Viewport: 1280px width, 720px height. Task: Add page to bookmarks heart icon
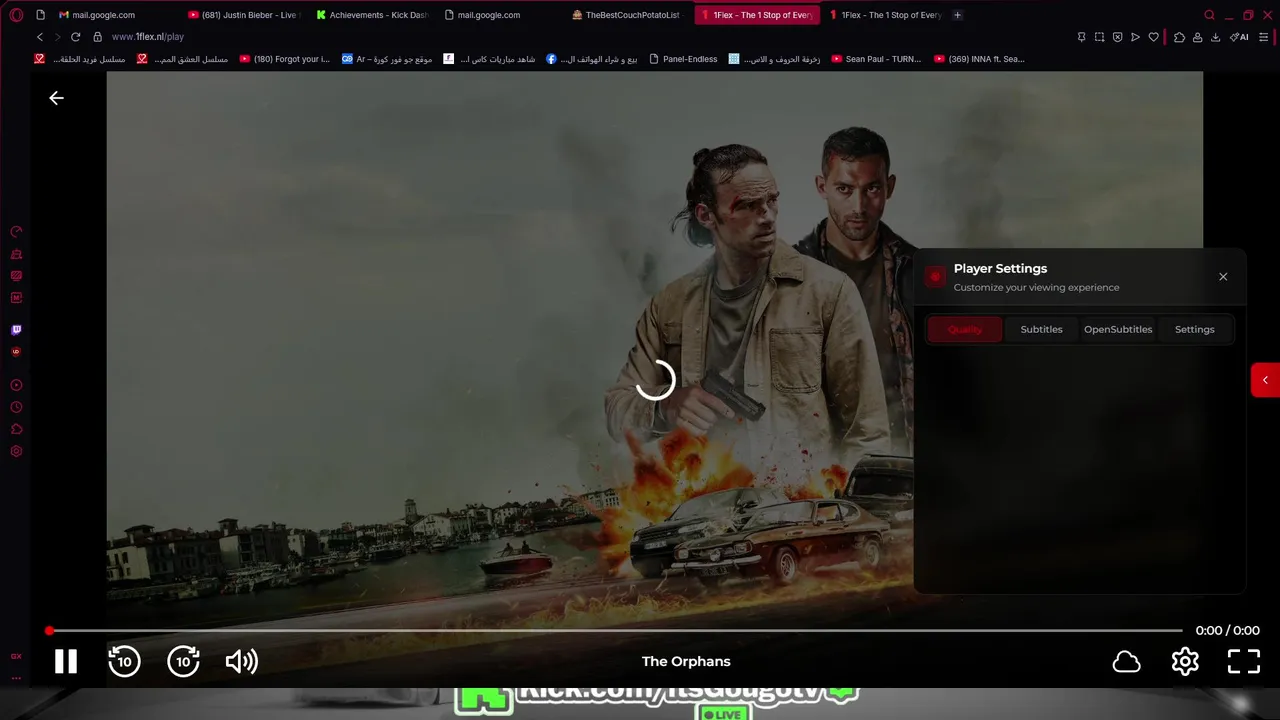pyautogui.click(x=1153, y=37)
